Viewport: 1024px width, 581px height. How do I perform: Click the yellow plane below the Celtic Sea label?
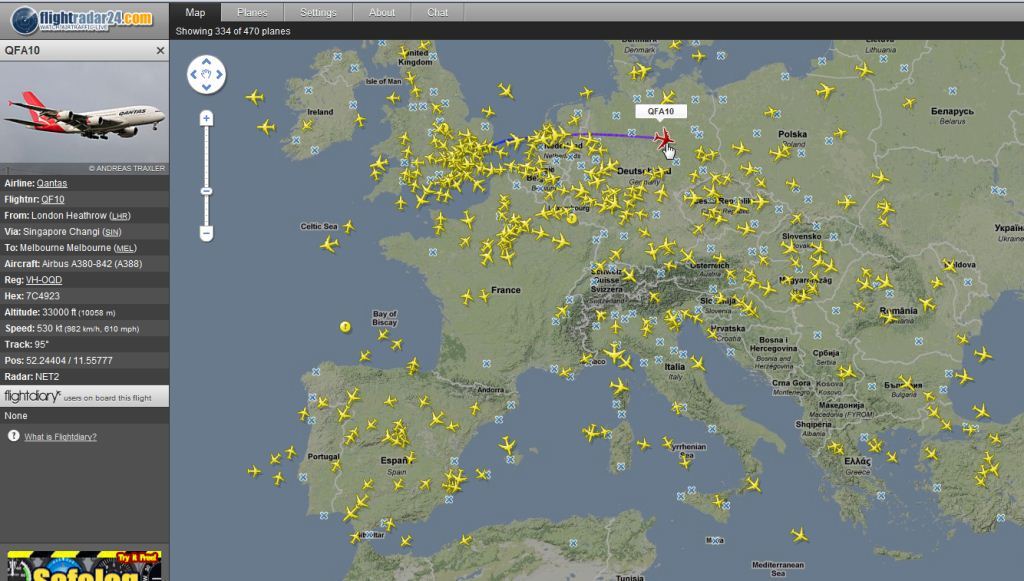[x=330, y=244]
